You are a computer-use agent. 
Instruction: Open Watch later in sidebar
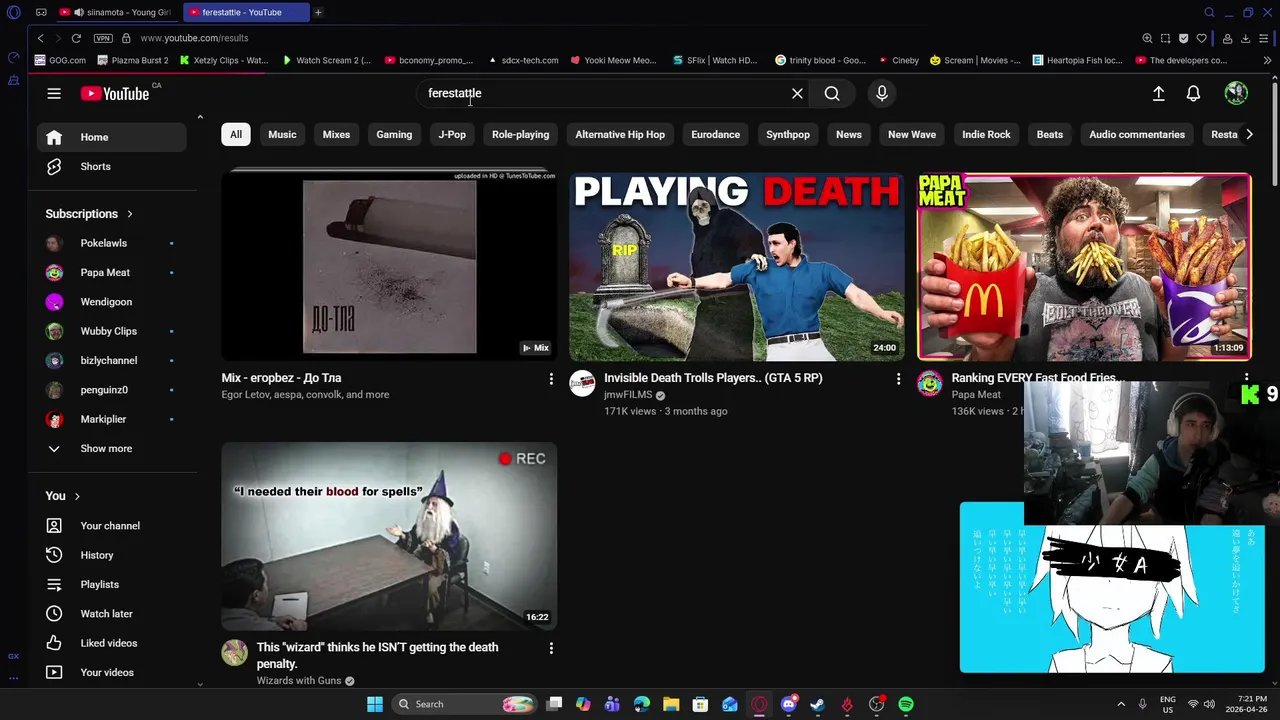[x=111, y=614]
